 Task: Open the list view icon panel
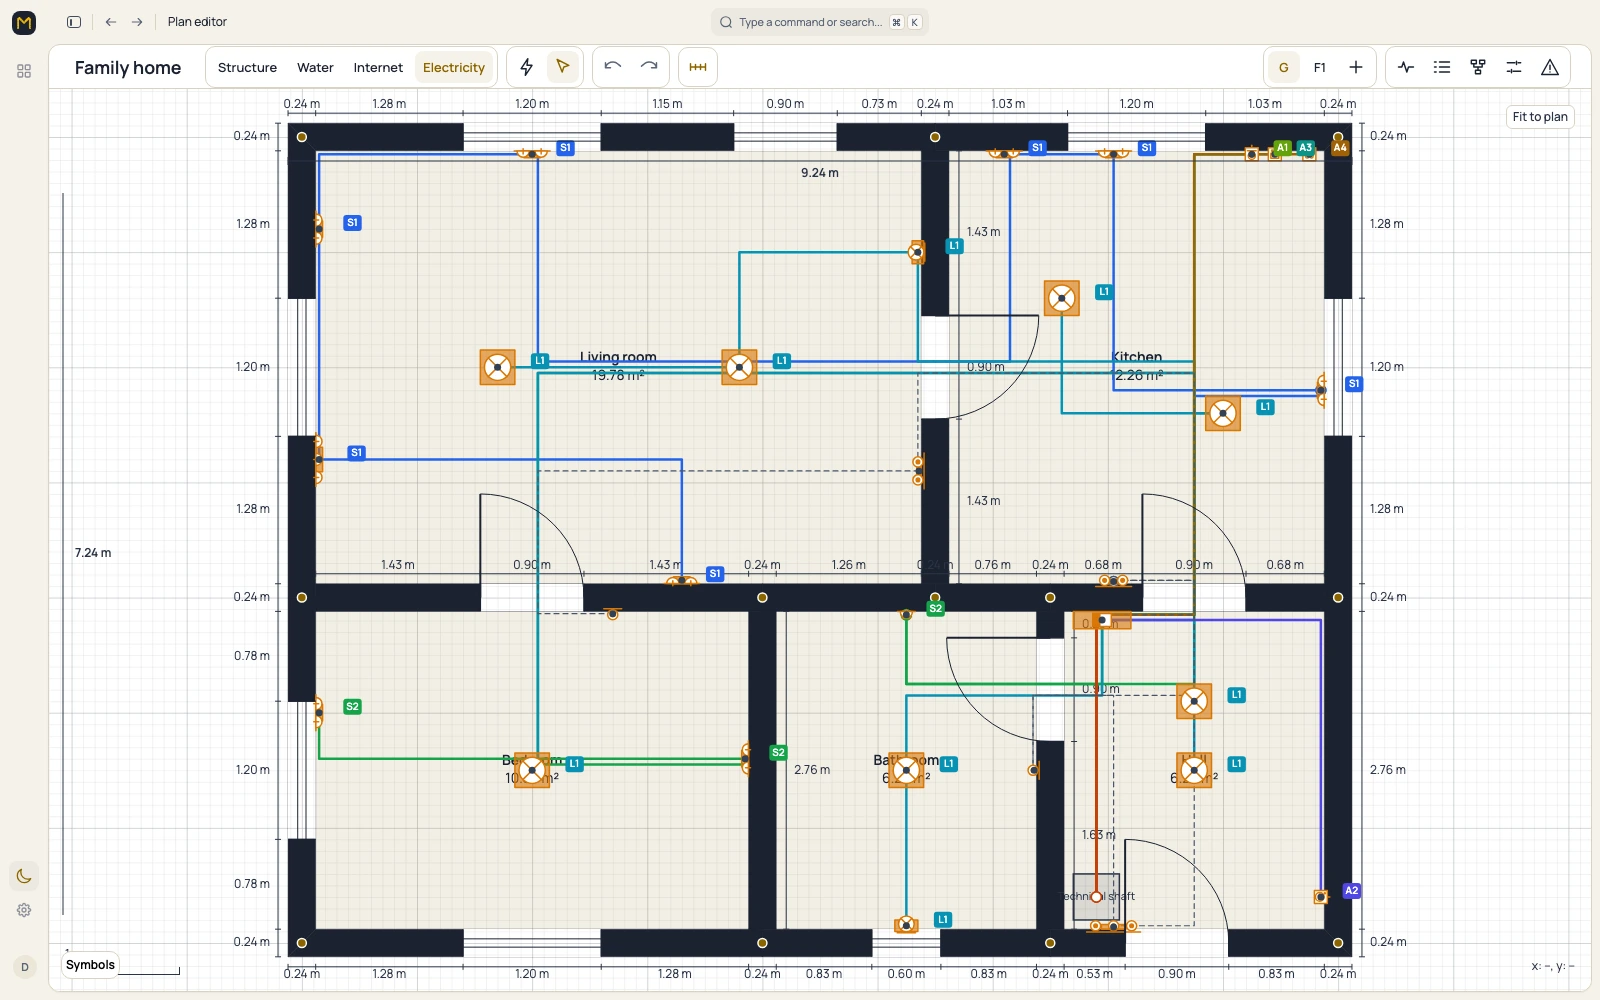click(1442, 67)
